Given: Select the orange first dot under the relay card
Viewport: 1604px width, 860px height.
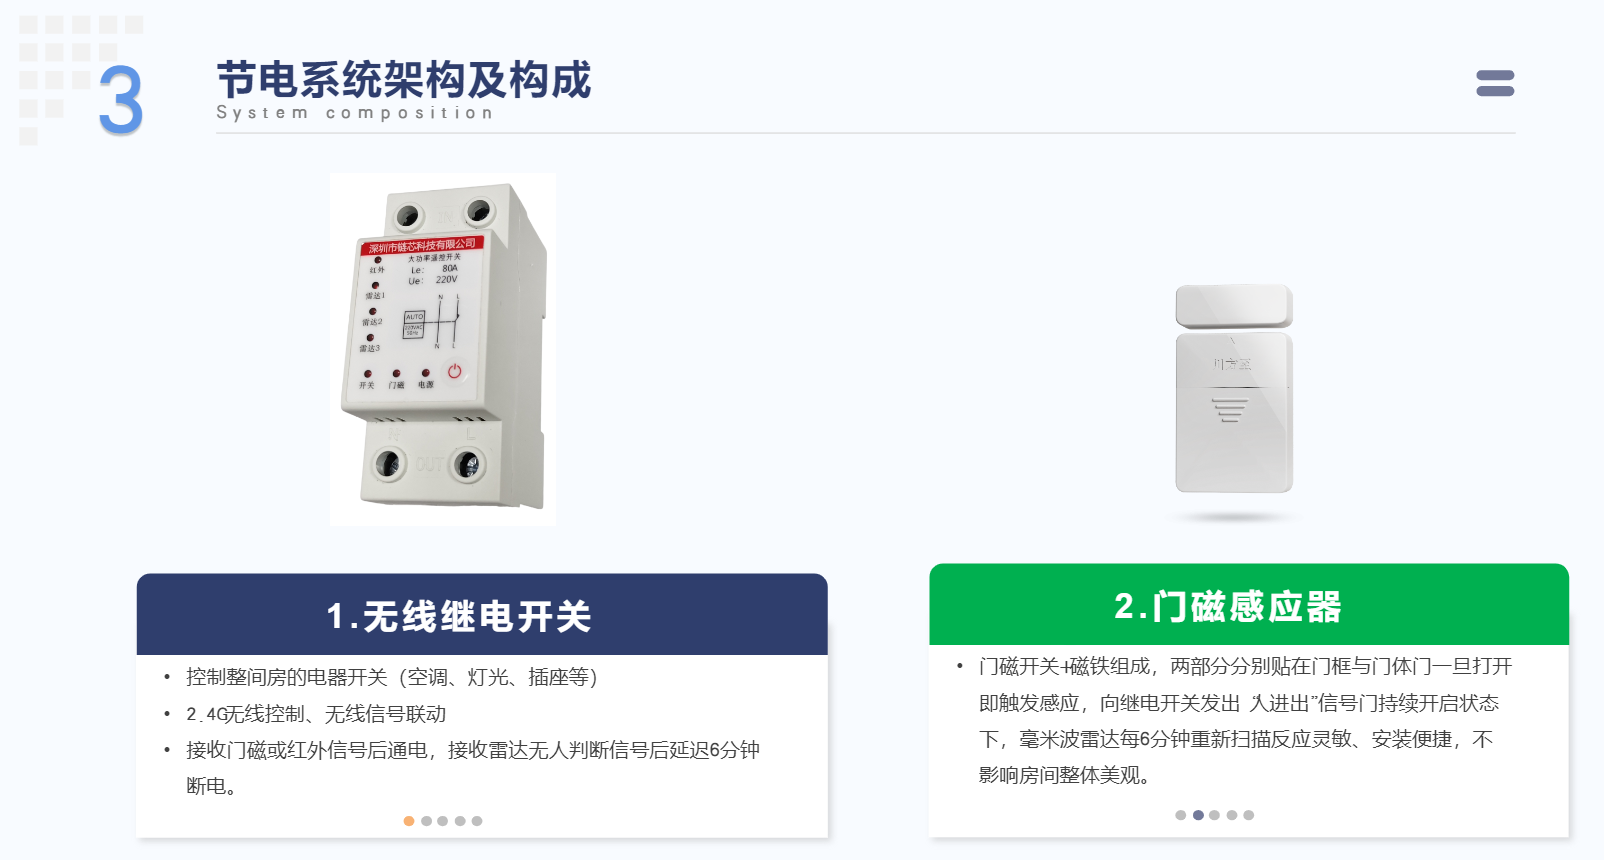Looking at the screenshot, I should [x=409, y=821].
